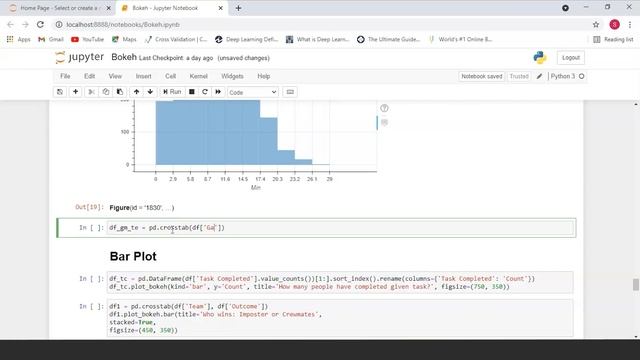This screenshot has width=640, height=360.
Task: Click the Chrome media control icon
Action: 565,8
